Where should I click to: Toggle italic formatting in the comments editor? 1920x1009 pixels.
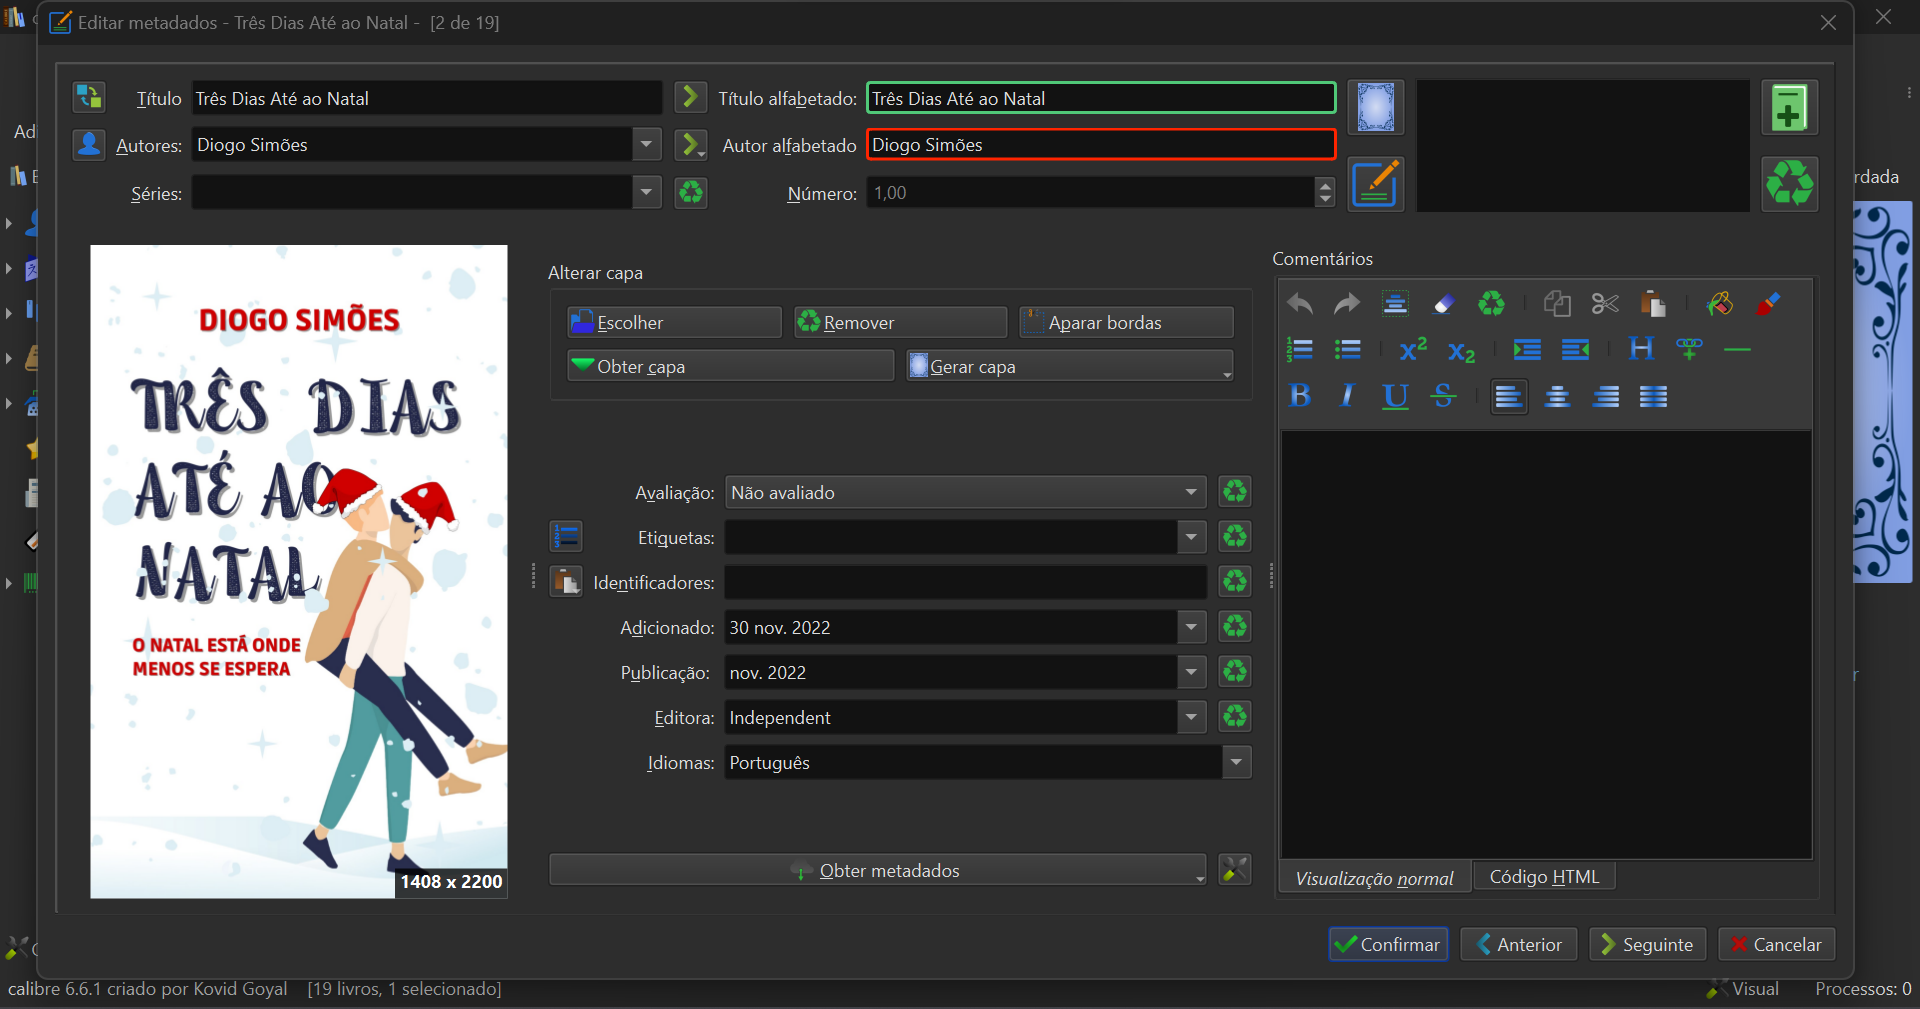point(1347,396)
